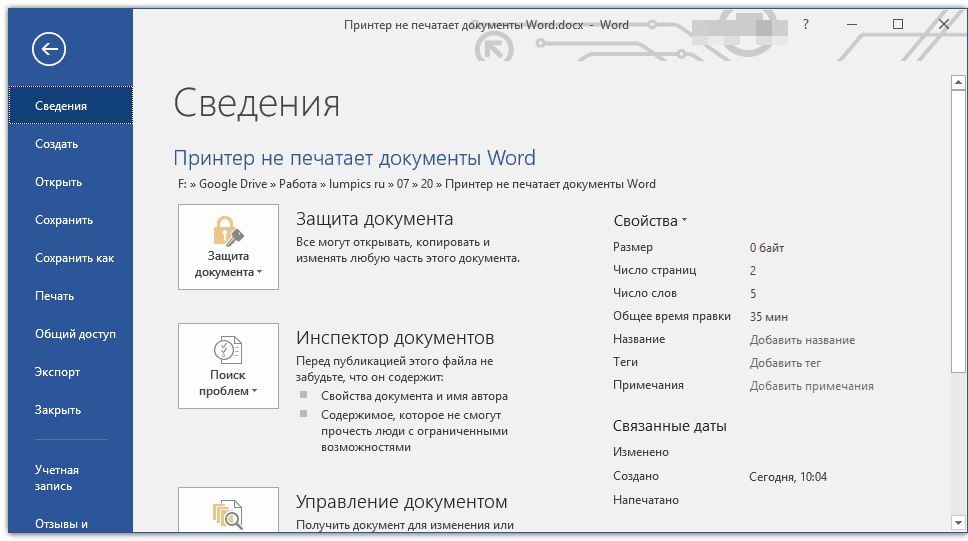The image size is (968, 541).
Task: Click the scroll down arrow
Action: (958, 523)
